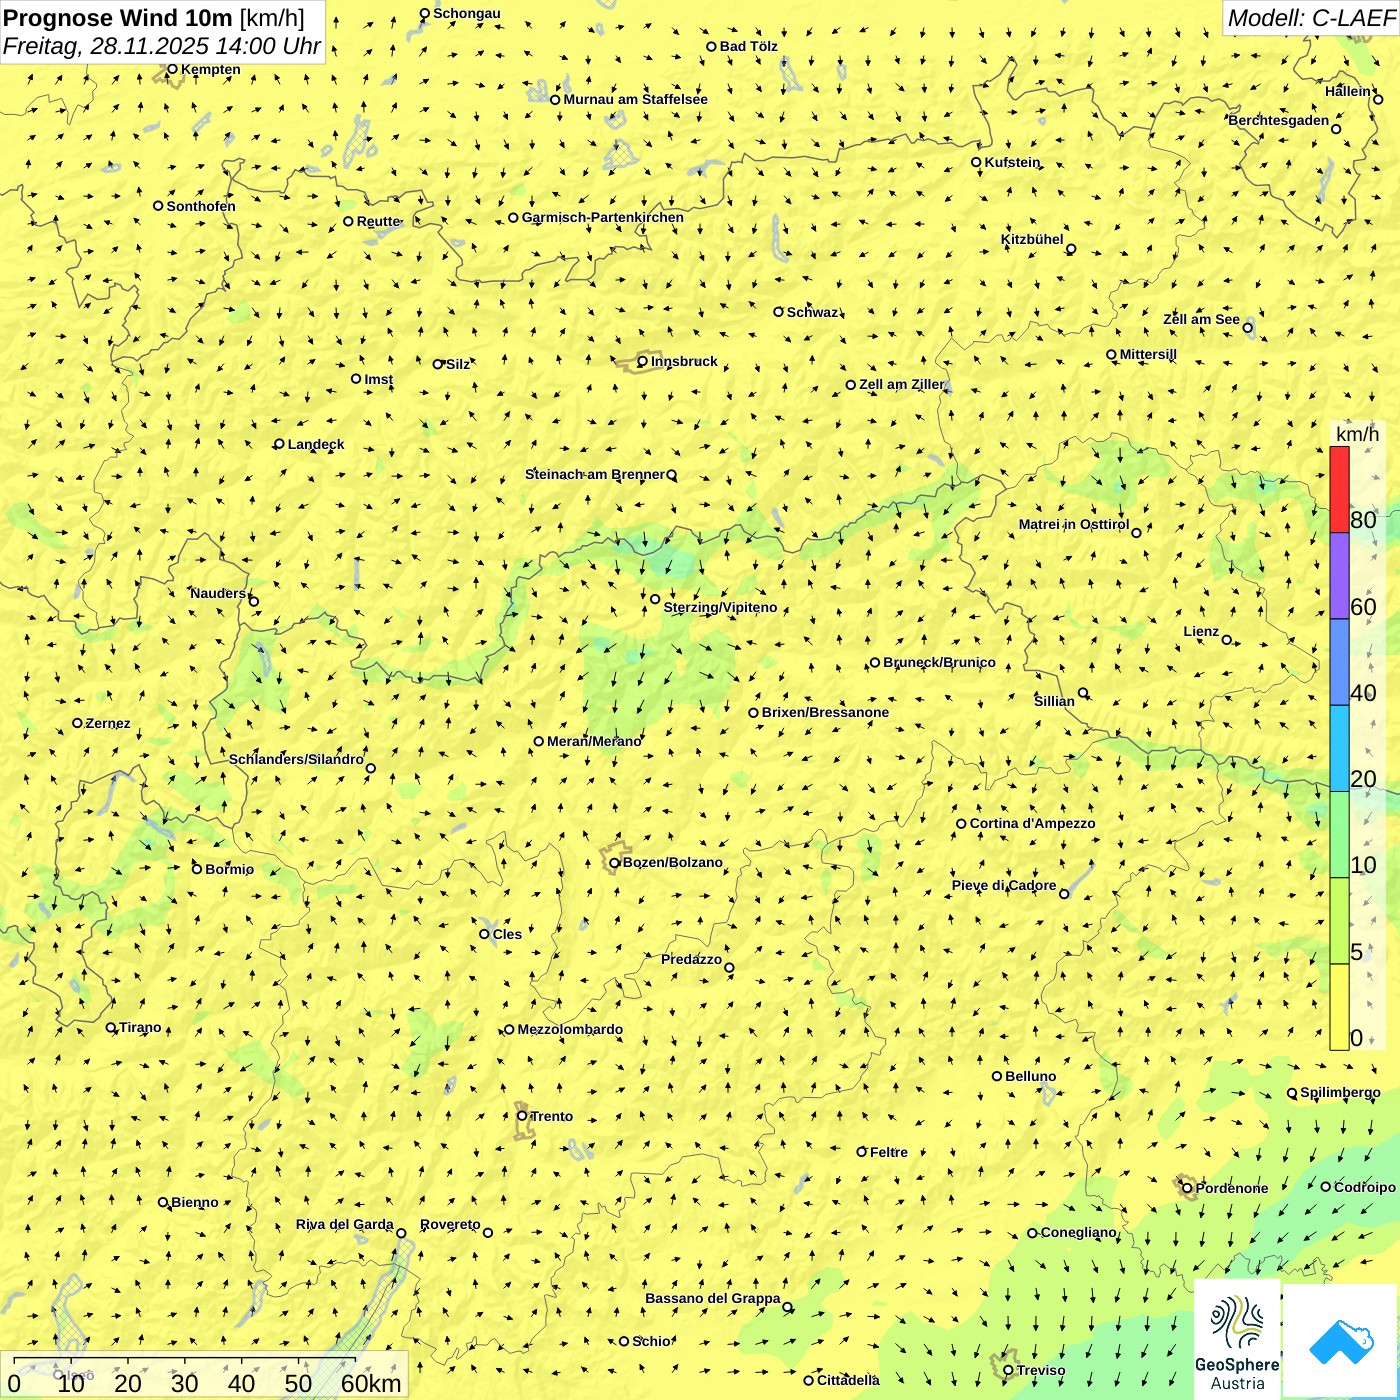Click the yellow 0-5 km/h legend color
Screen dimensions: 1400x1400
pos(1339,1007)
